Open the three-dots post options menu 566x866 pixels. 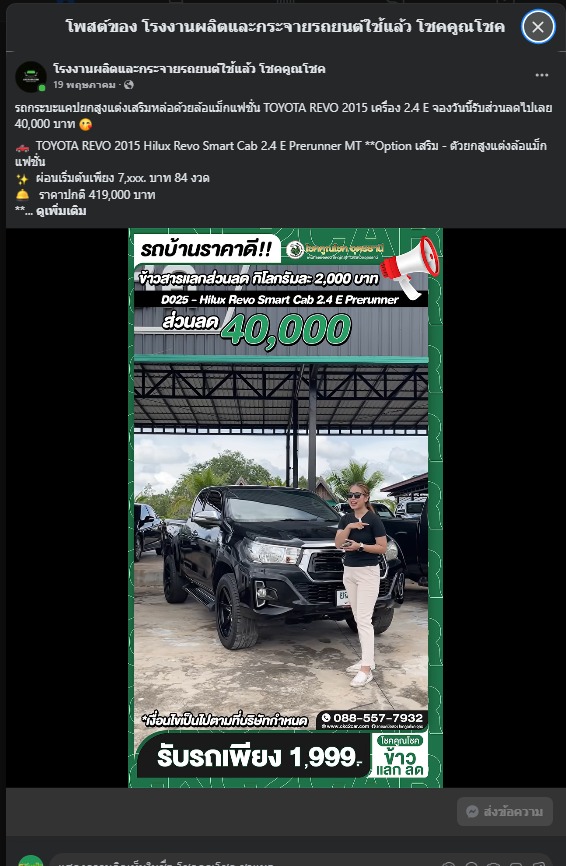tap(542, 75)
